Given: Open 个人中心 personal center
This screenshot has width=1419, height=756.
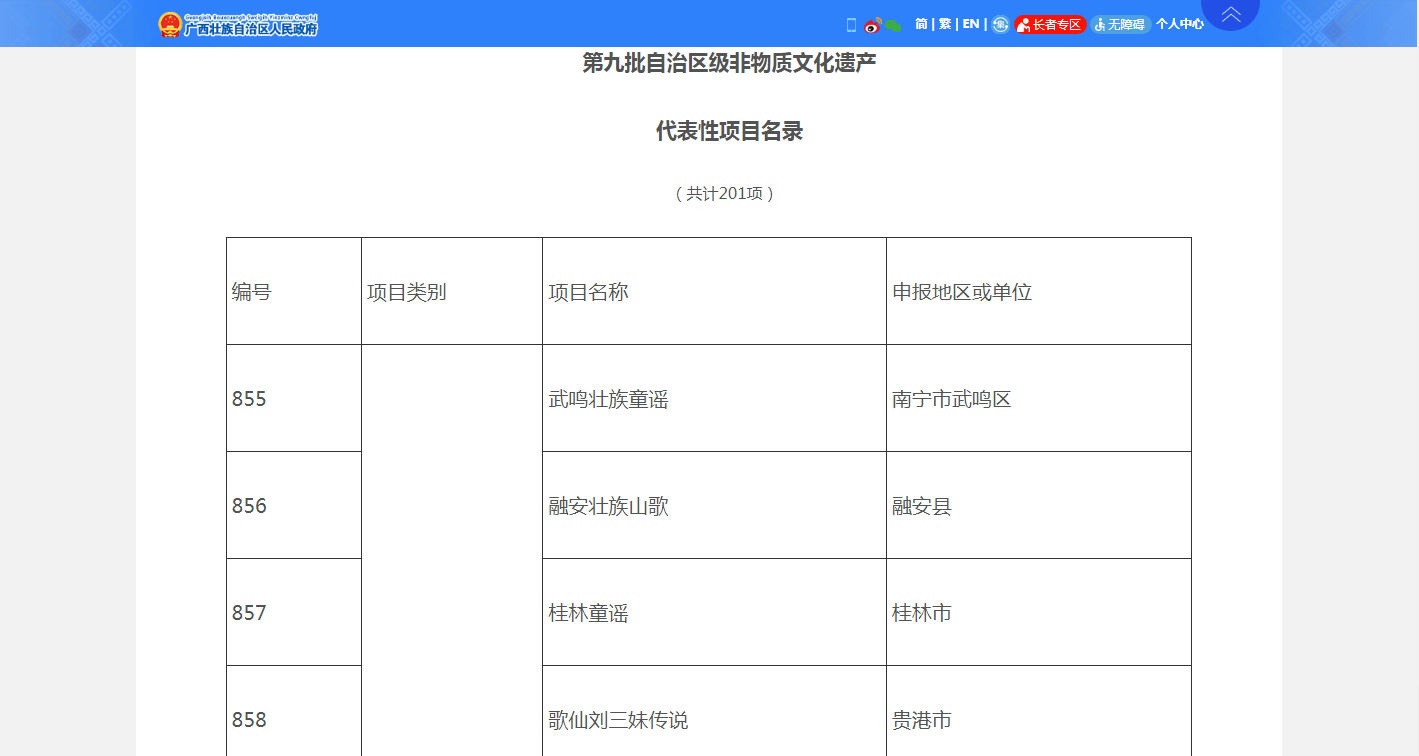Looking at the screenshot, I should (1180, 24).
